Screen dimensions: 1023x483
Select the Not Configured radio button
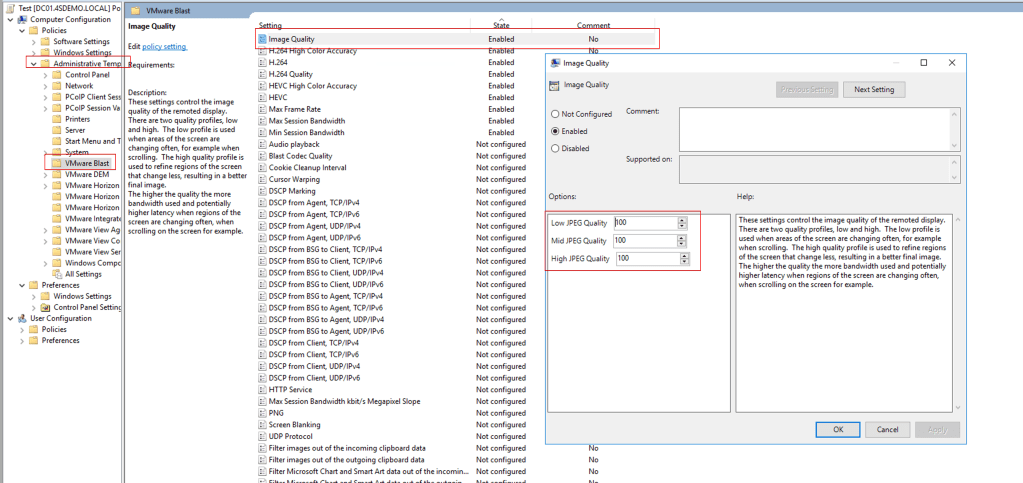(555, 114)
